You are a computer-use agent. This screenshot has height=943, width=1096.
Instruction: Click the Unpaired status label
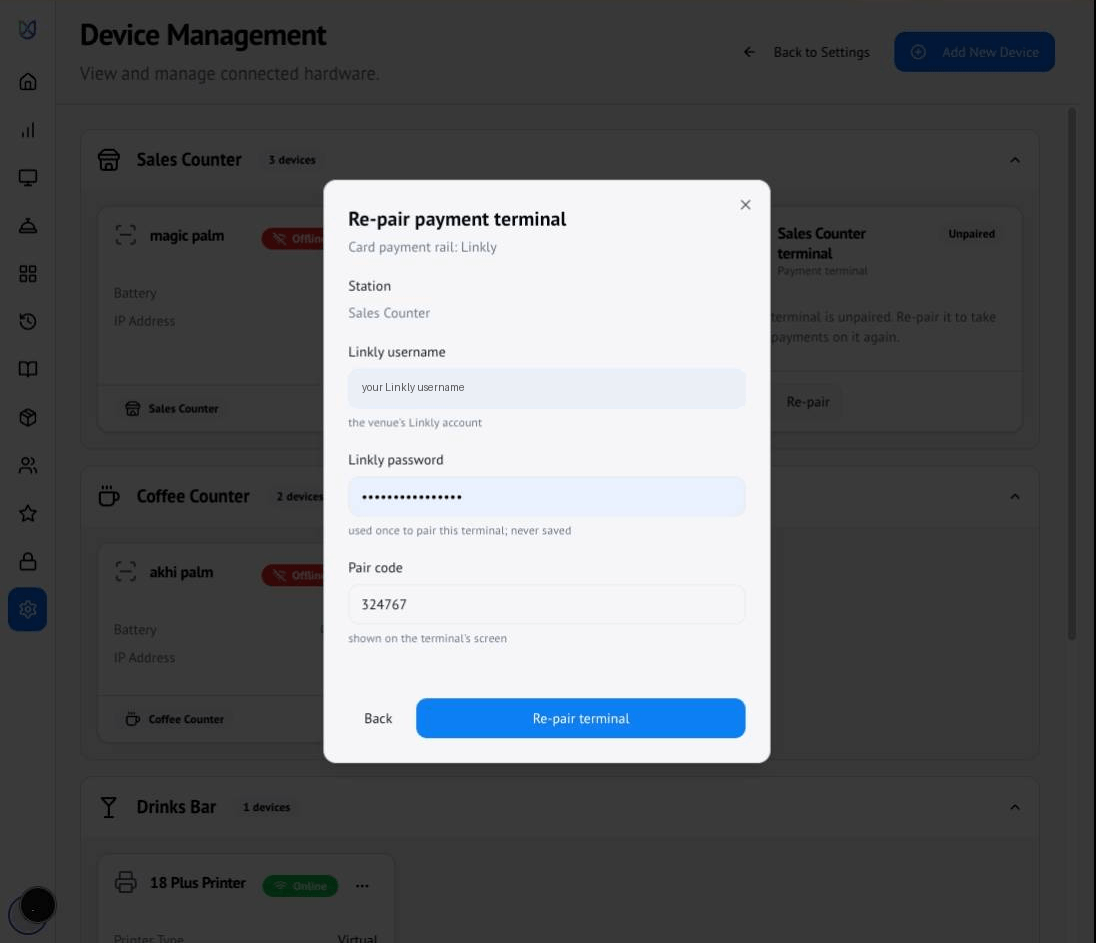point(972,233)
